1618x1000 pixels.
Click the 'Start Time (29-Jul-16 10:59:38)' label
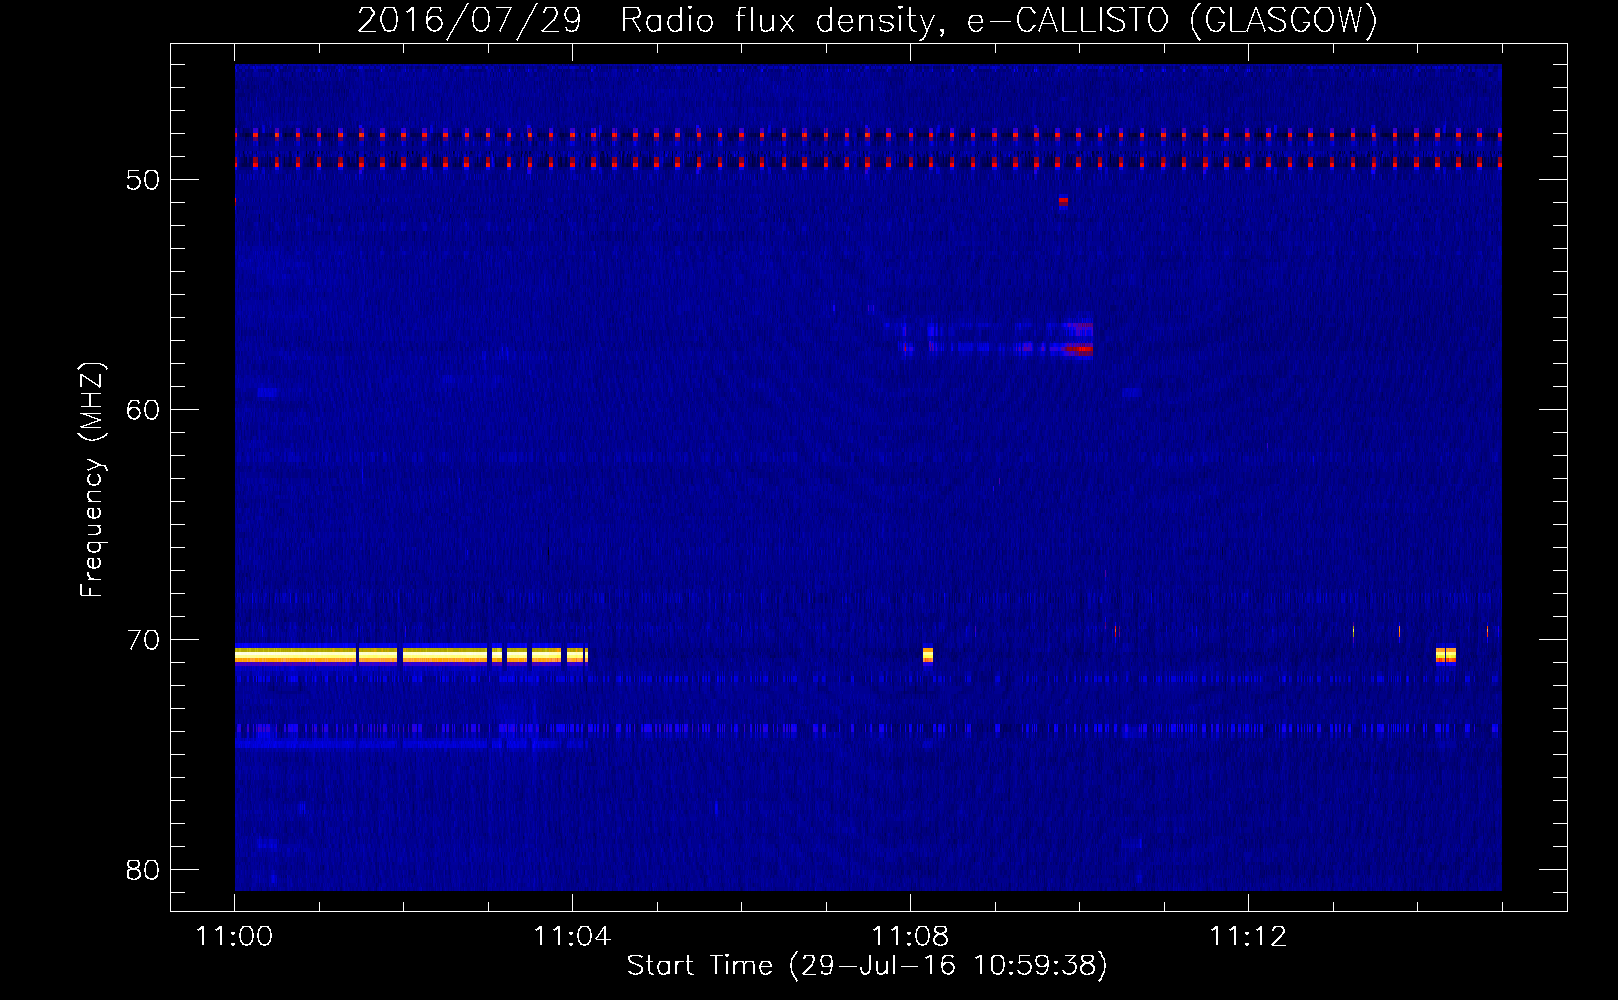(867, 966)
